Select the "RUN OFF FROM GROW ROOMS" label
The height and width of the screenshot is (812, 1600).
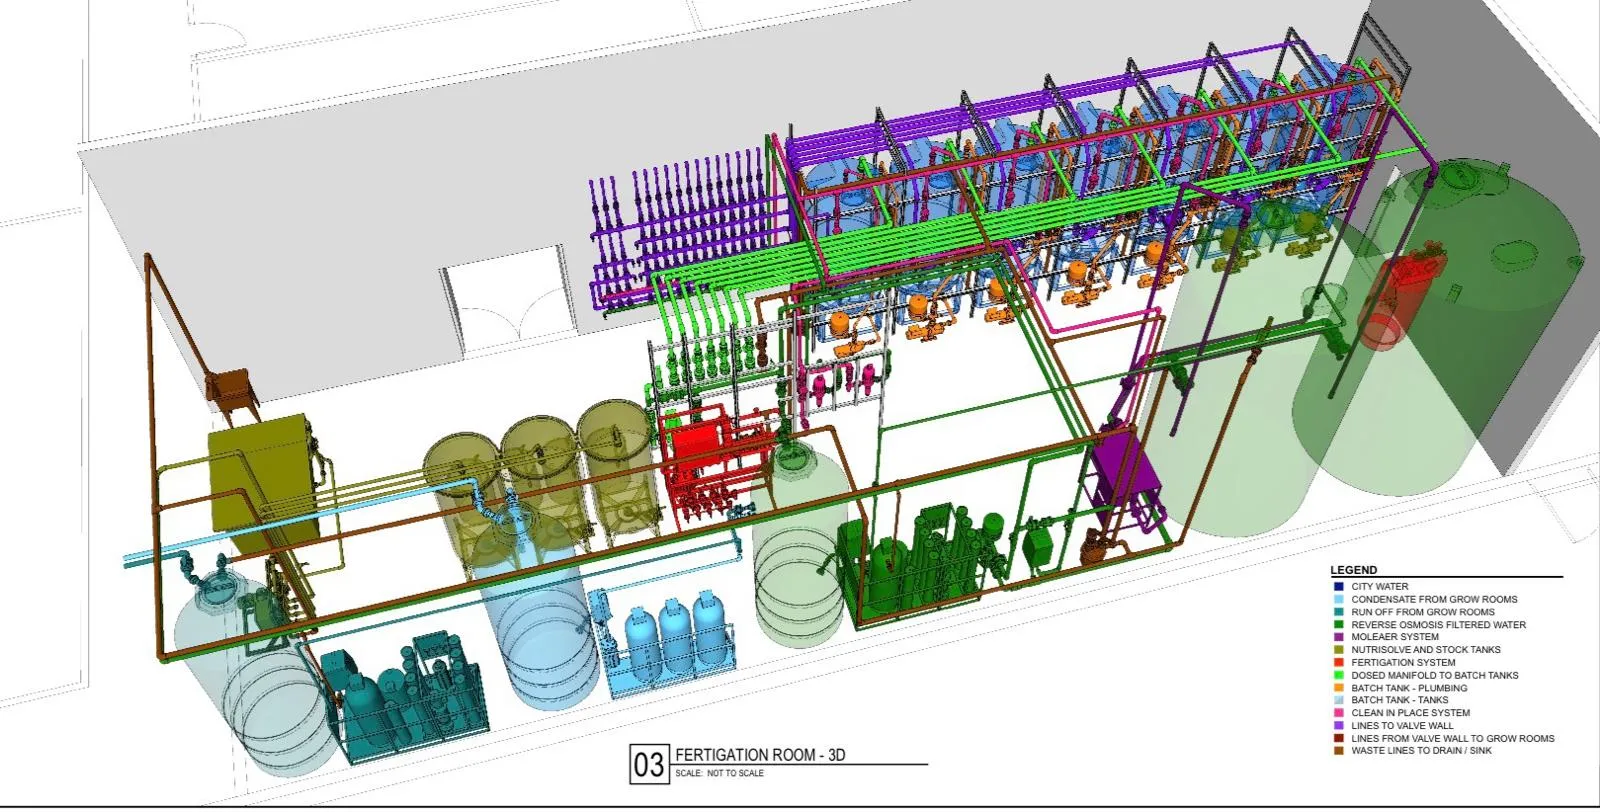point(1423,612)
